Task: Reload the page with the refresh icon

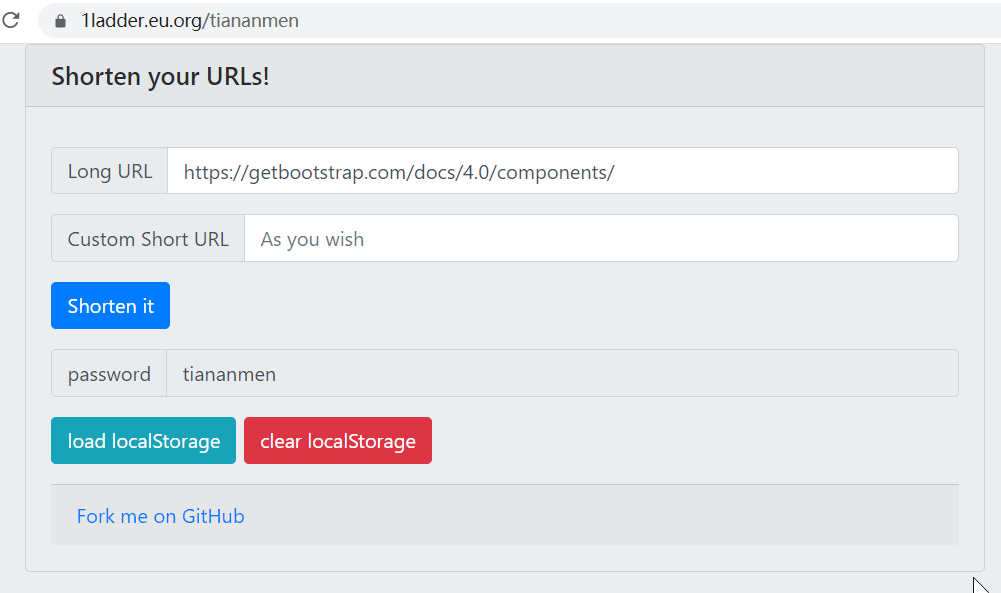Action: [x=11, y=20]
